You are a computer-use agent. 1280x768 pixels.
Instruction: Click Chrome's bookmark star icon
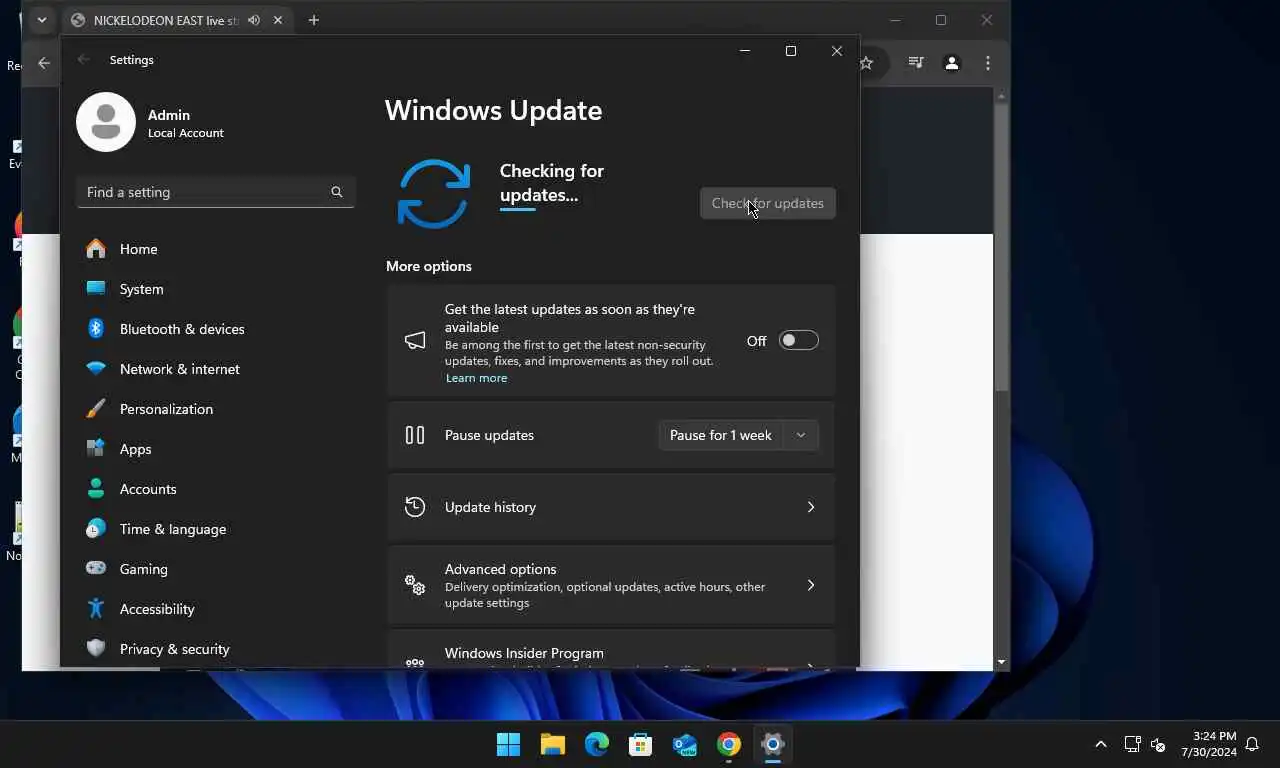point(866,63)
